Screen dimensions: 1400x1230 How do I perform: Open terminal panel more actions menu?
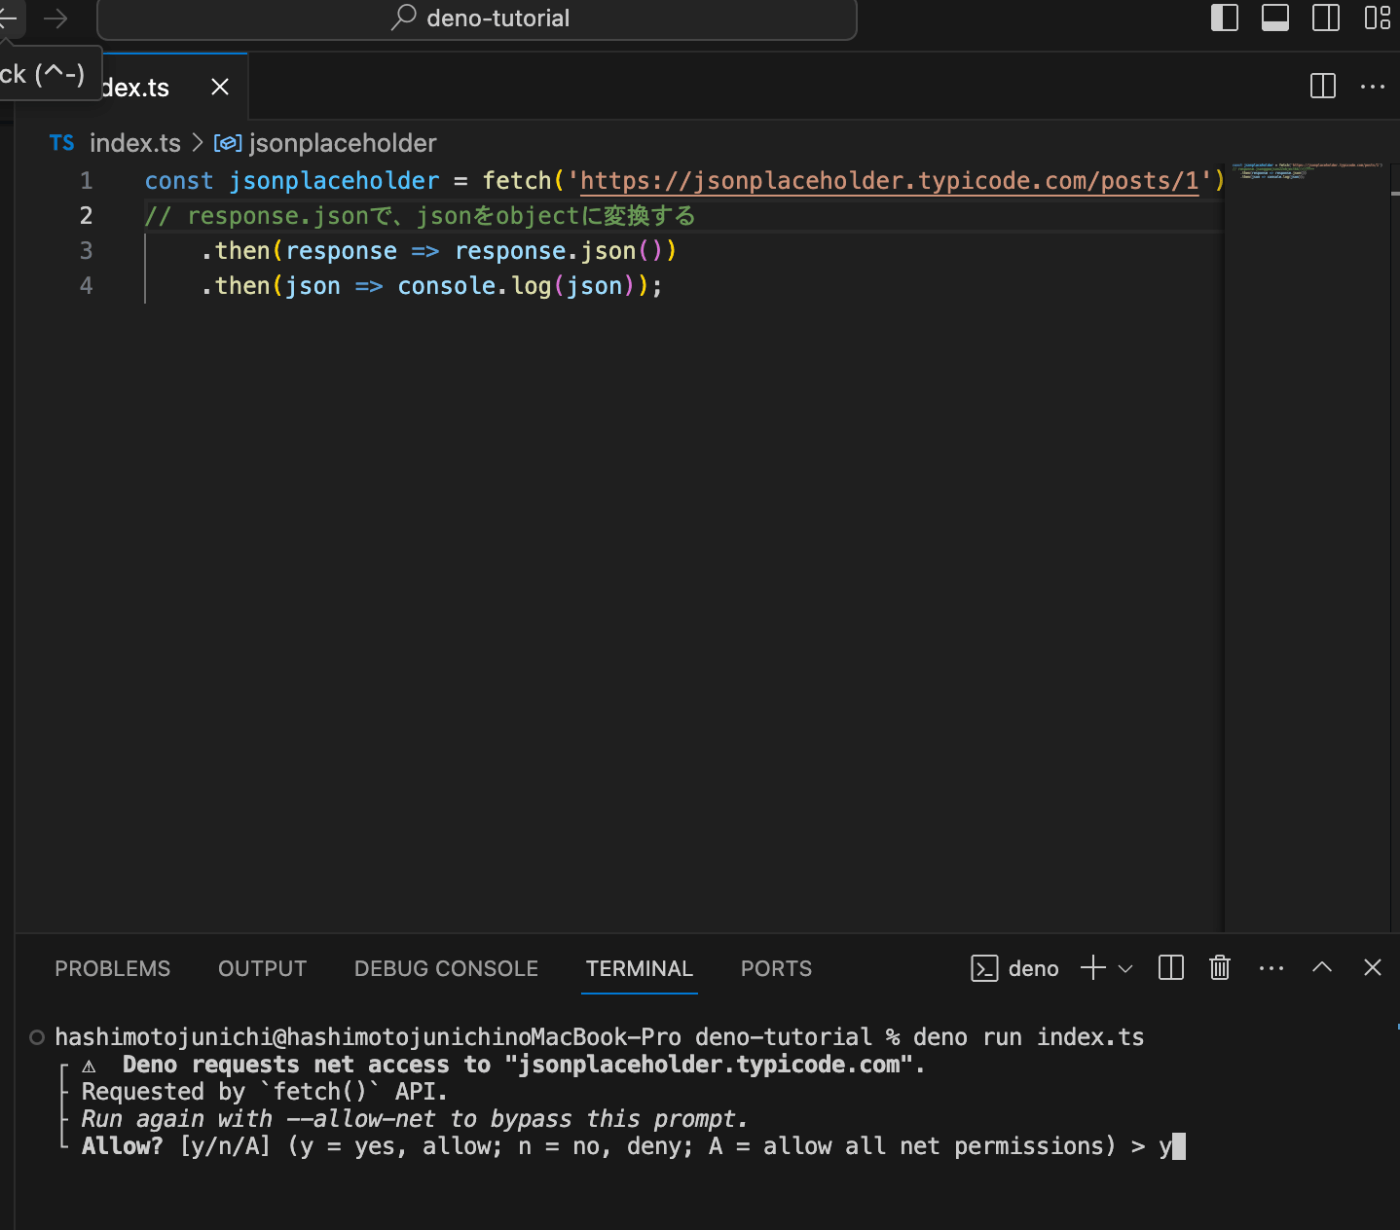tap(1271, 968)
